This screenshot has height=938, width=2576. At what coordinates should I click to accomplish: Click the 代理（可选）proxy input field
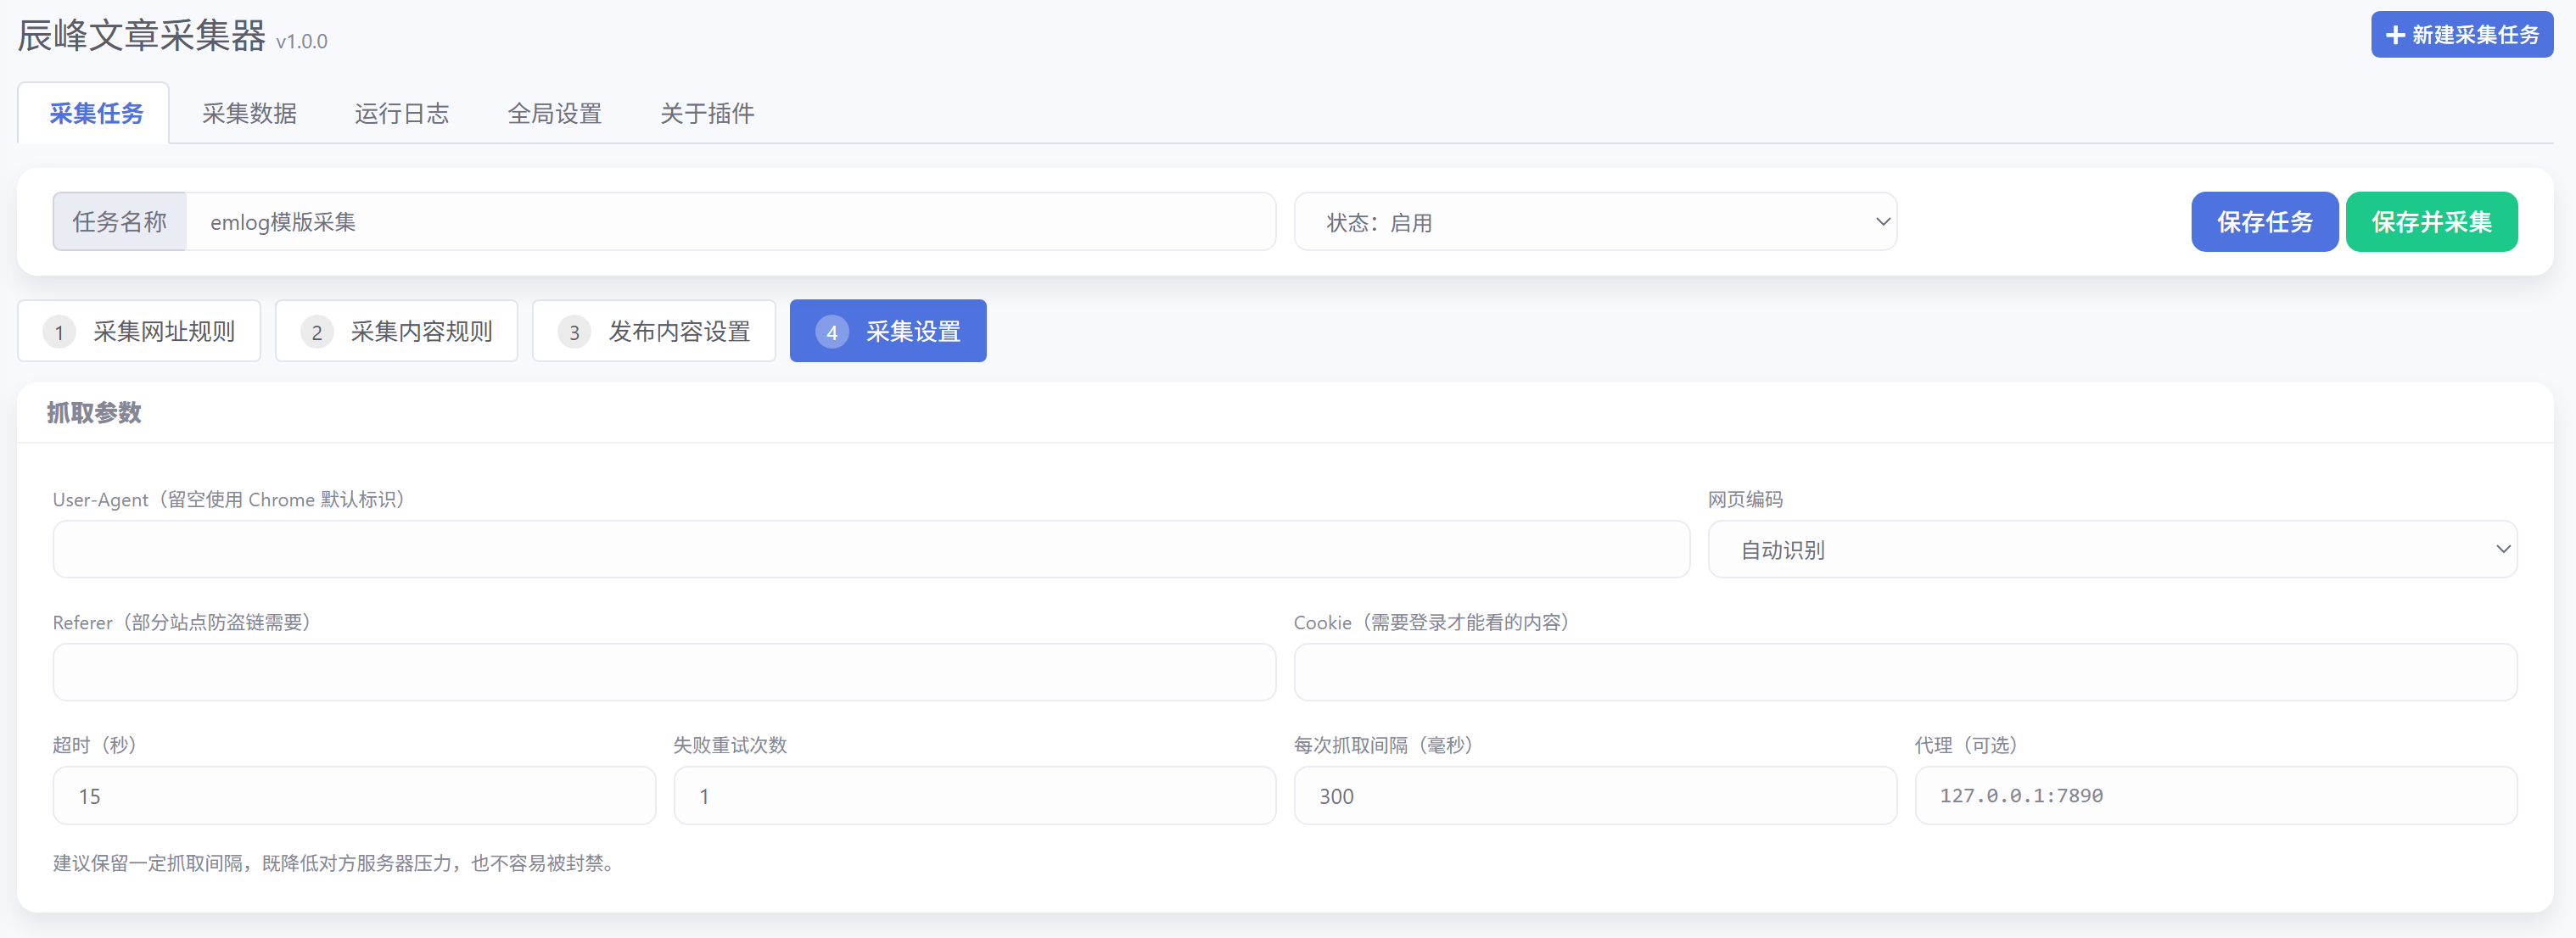click(x=2215, y=796)
